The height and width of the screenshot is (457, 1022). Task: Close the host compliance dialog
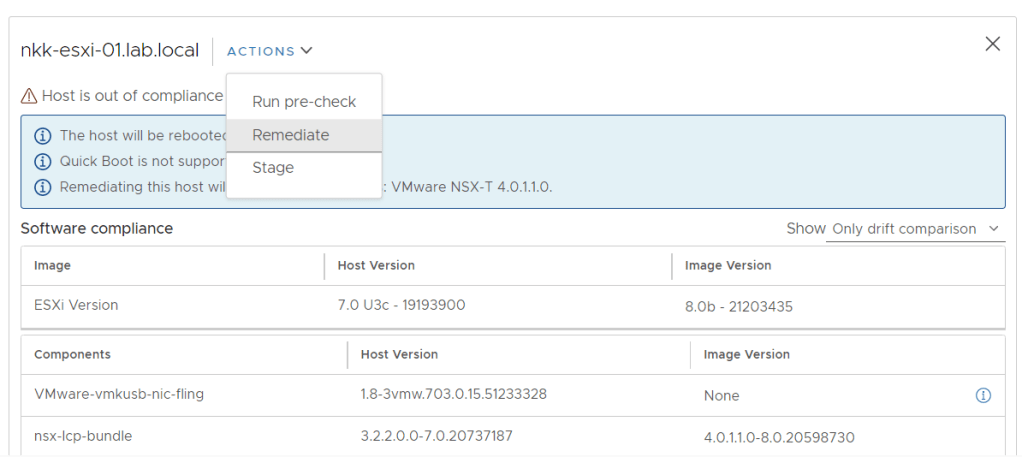(x=992, y=44)
